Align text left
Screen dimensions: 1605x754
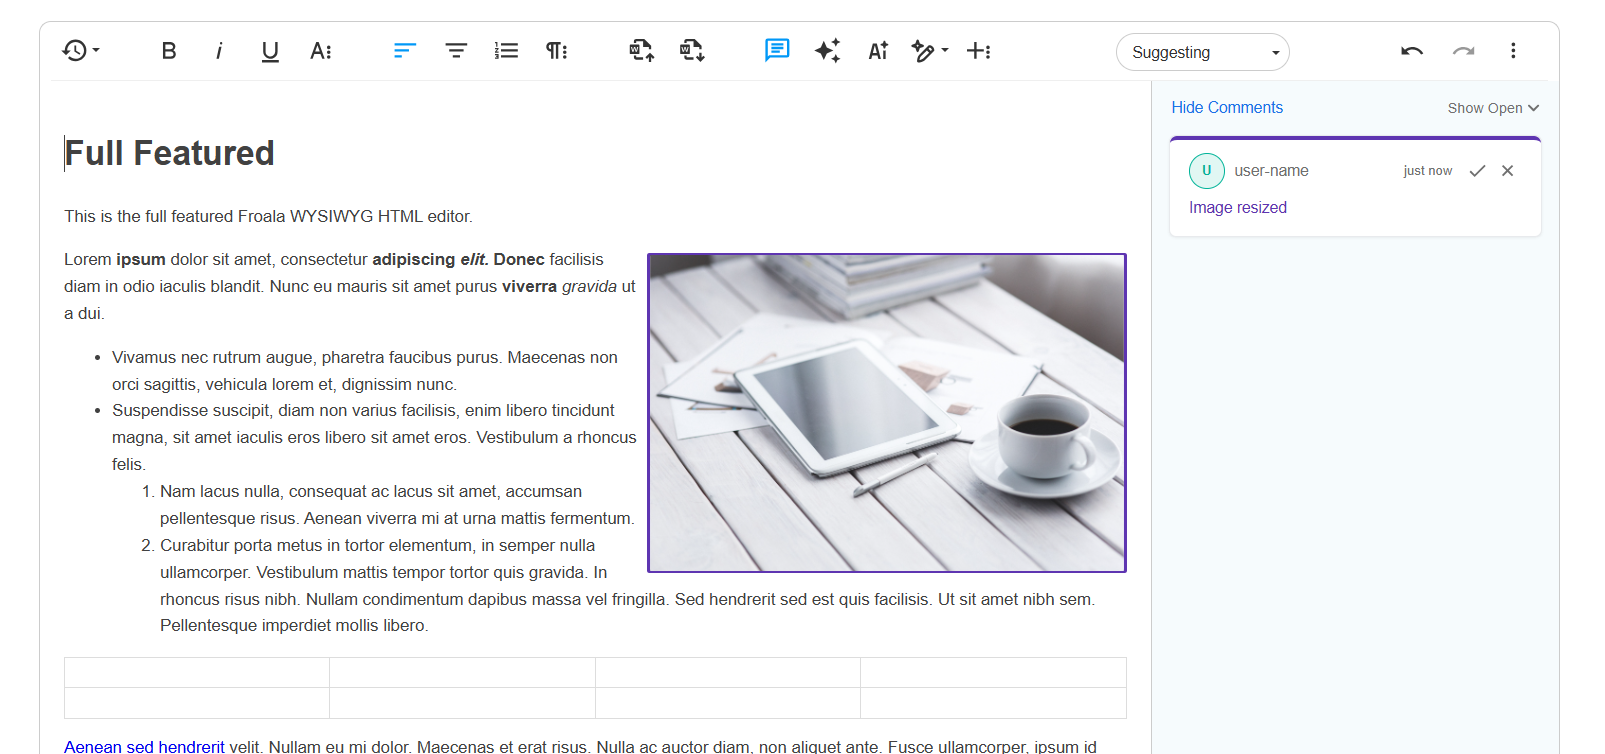[405, 51]
